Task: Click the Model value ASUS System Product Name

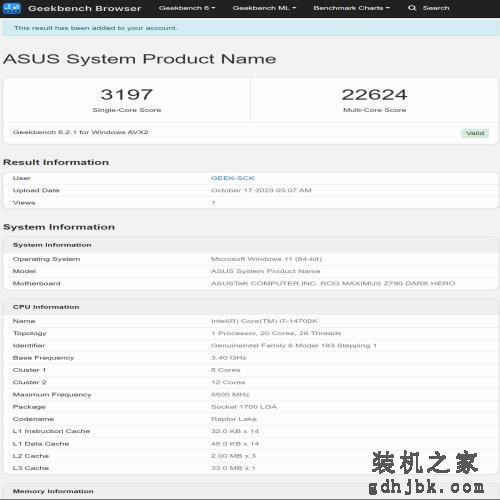Action: tap(265, 271)
